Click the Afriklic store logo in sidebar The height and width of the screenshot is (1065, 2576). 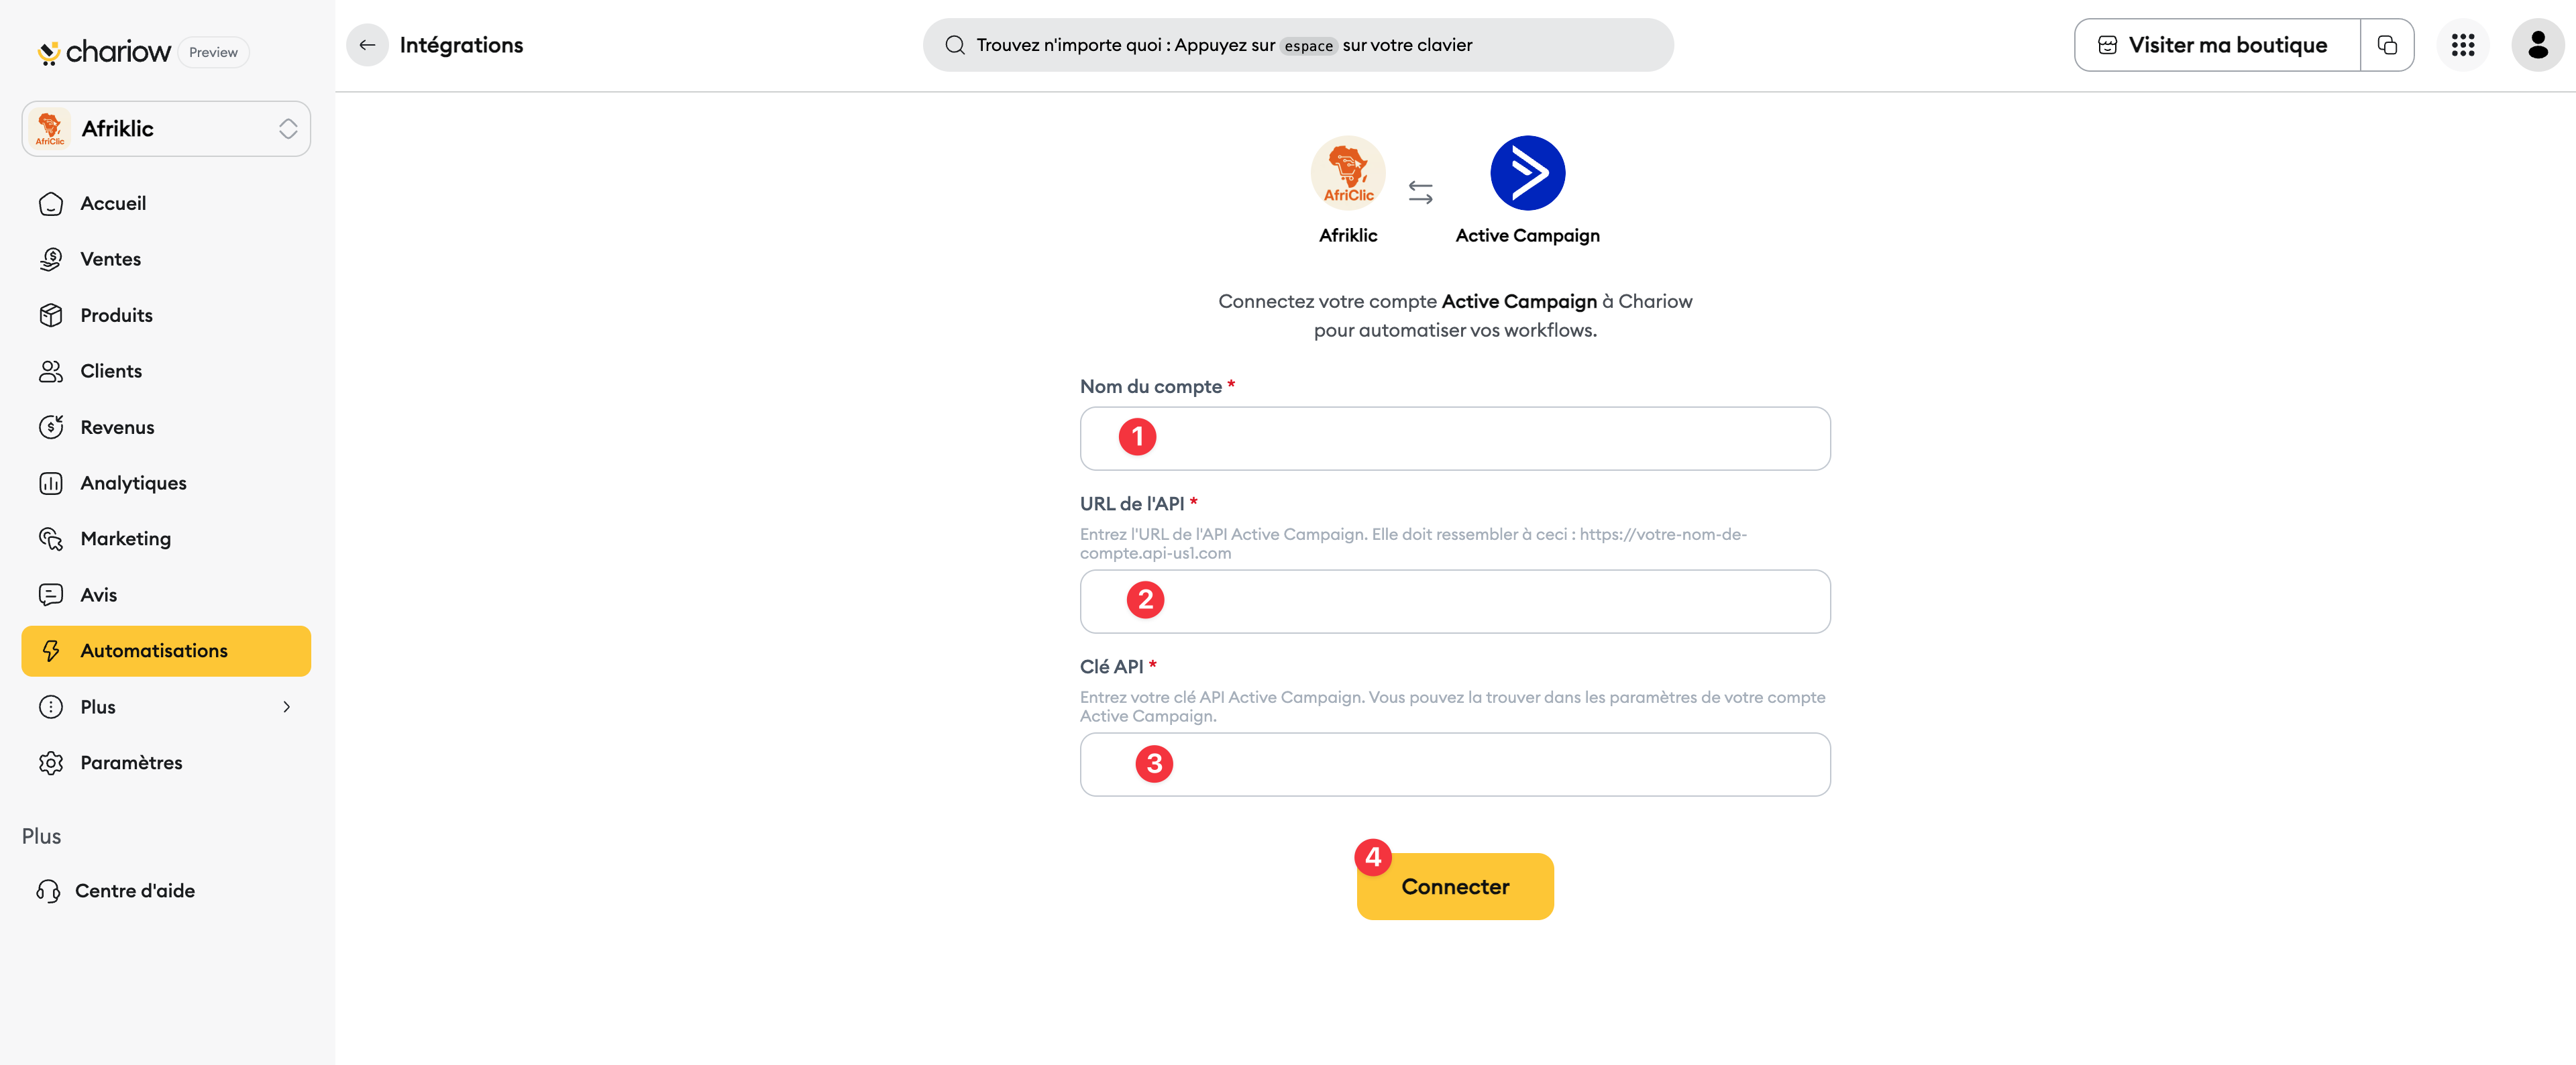(x=50, y=129)
